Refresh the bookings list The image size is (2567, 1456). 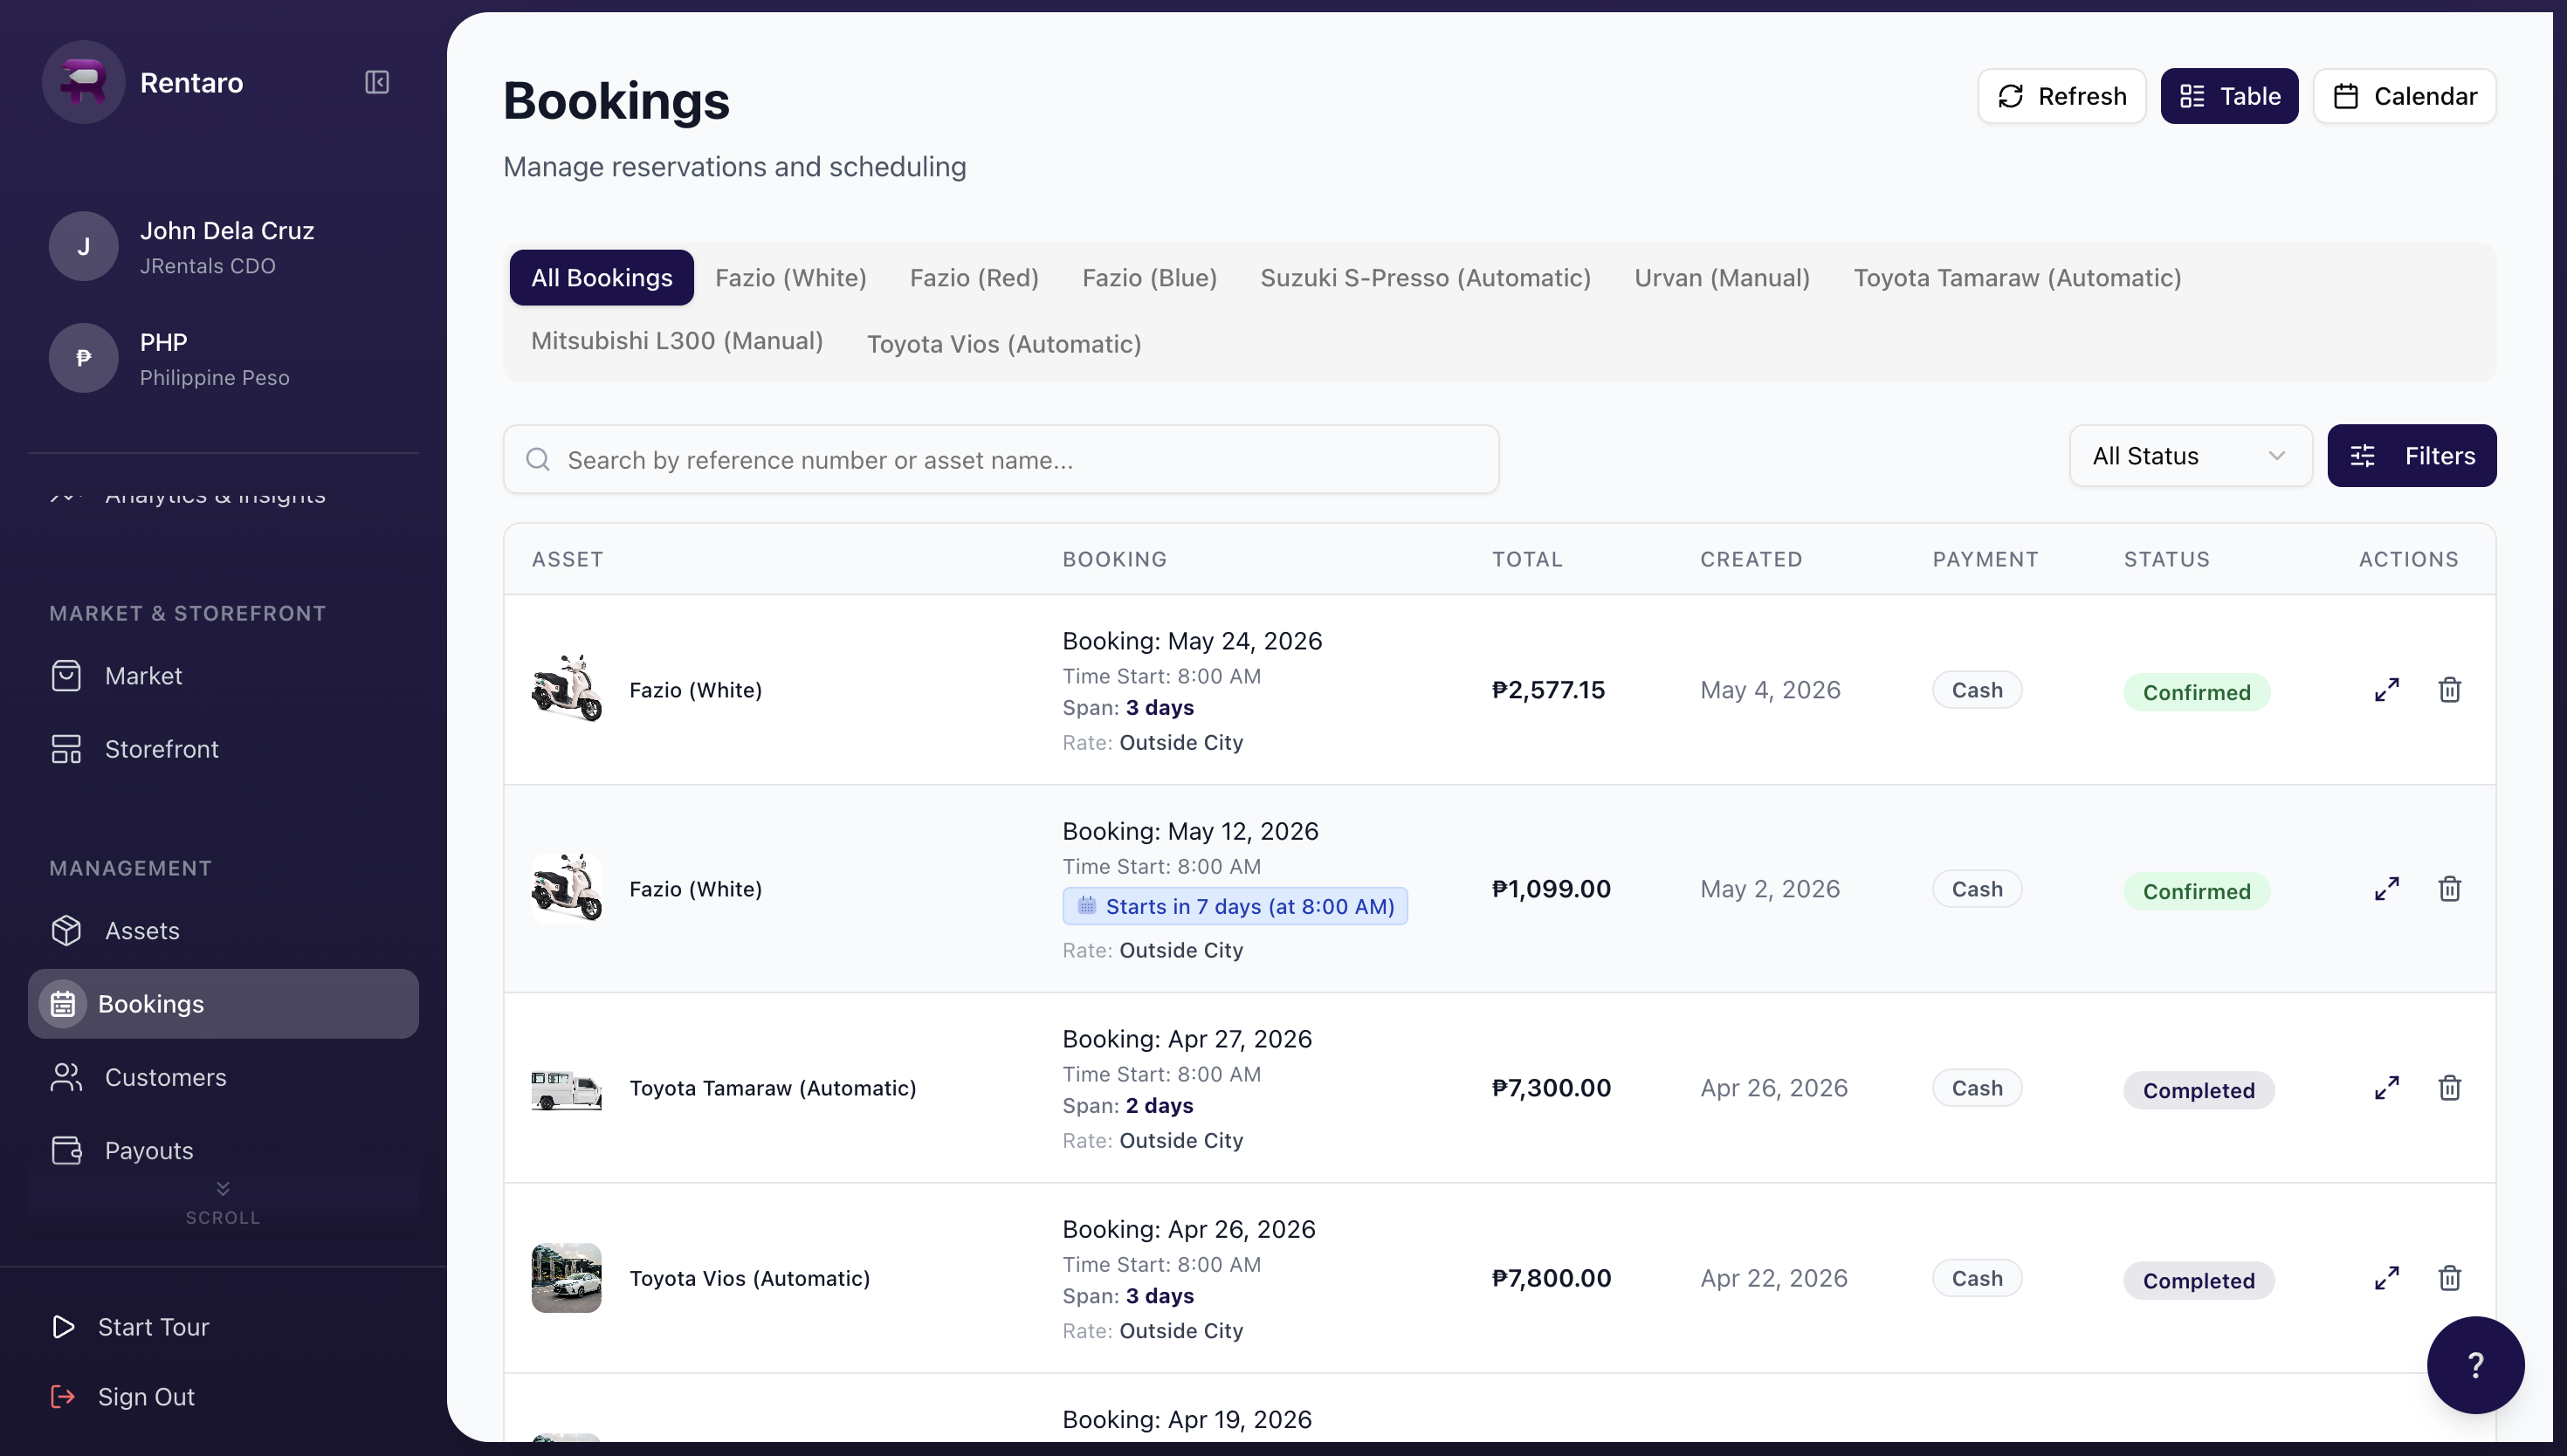click(x=2062, y=96)
